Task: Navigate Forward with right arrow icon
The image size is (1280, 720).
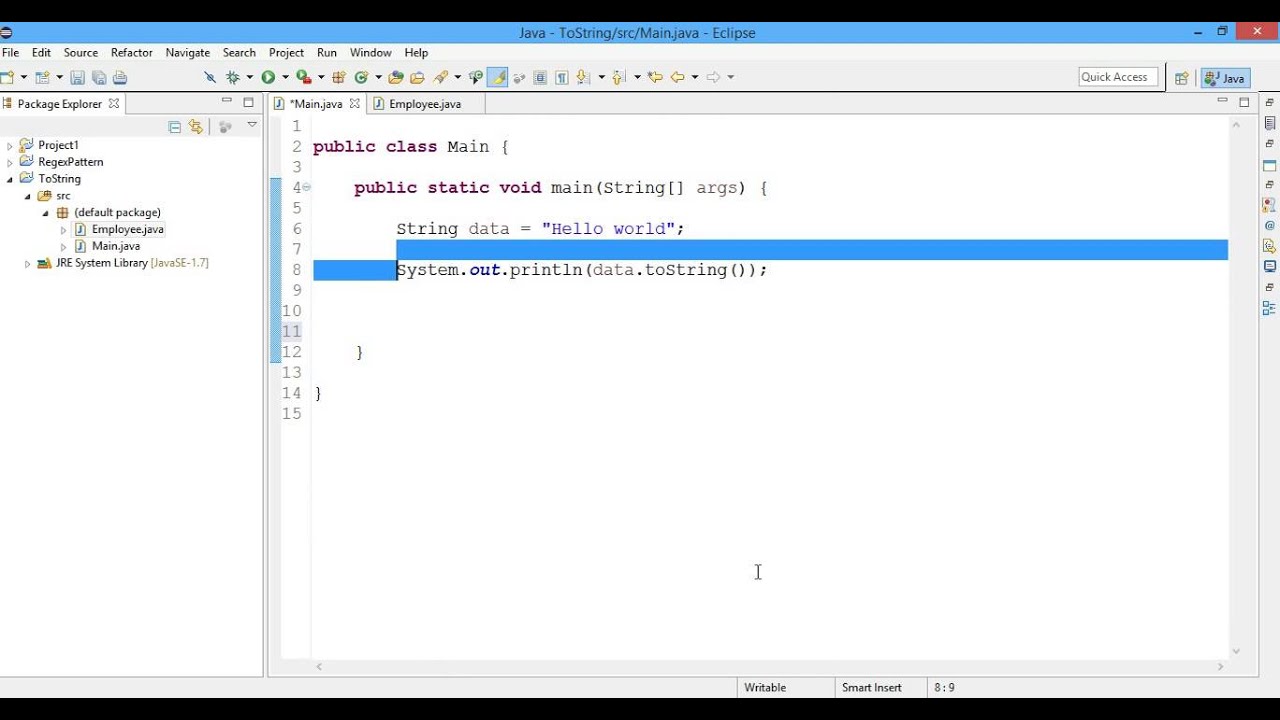Action: (714, 77)
